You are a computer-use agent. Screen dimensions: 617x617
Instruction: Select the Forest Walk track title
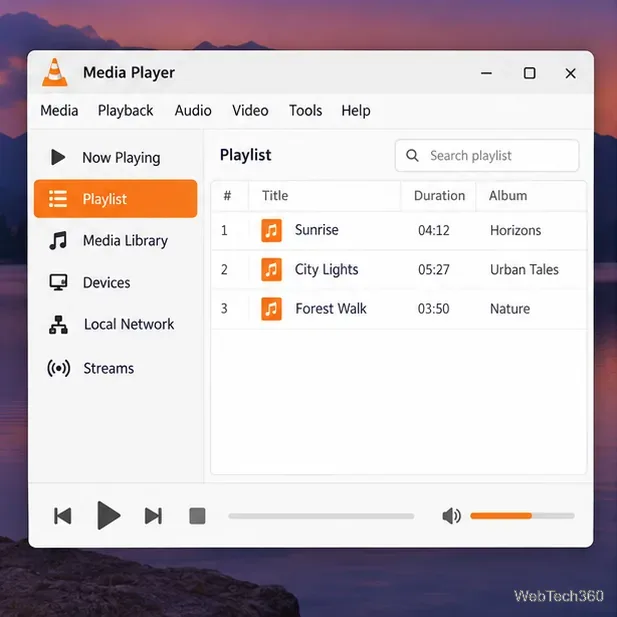(x=331, y=308)
